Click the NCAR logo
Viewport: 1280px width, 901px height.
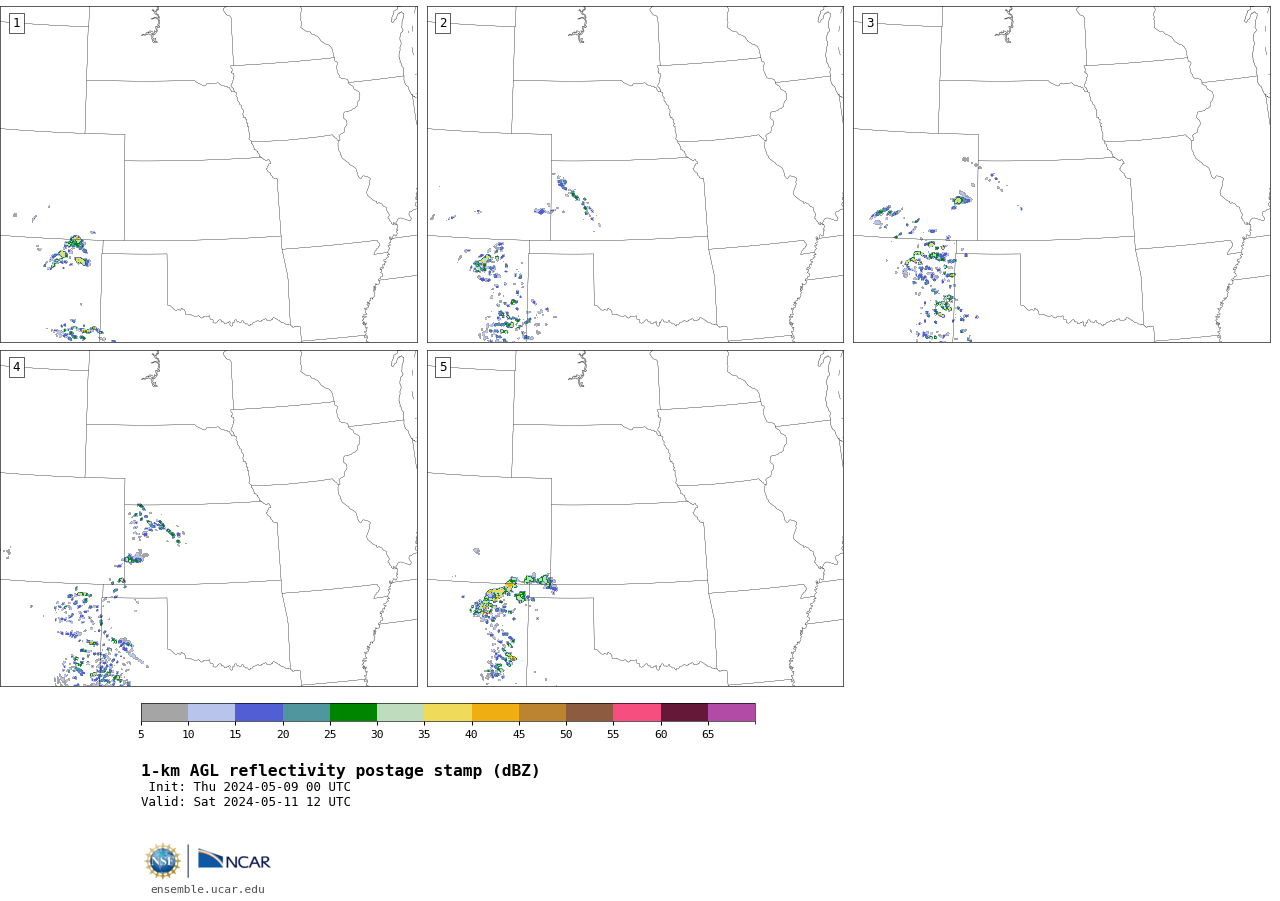pyautogui.click(x=234, y=860)
